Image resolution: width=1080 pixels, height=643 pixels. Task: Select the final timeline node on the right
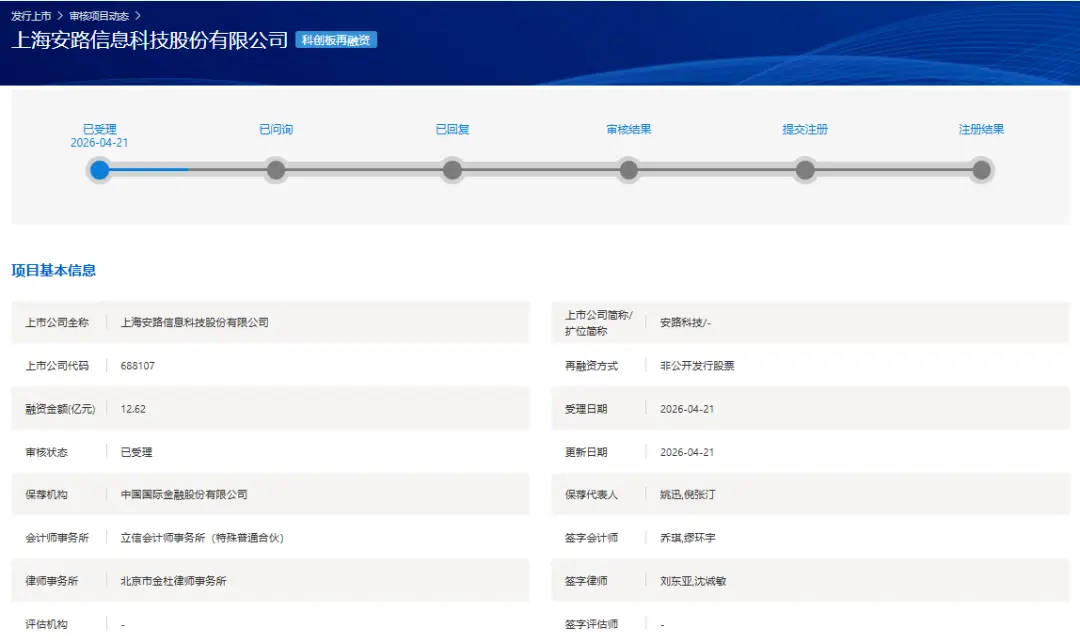pos(982,170)
